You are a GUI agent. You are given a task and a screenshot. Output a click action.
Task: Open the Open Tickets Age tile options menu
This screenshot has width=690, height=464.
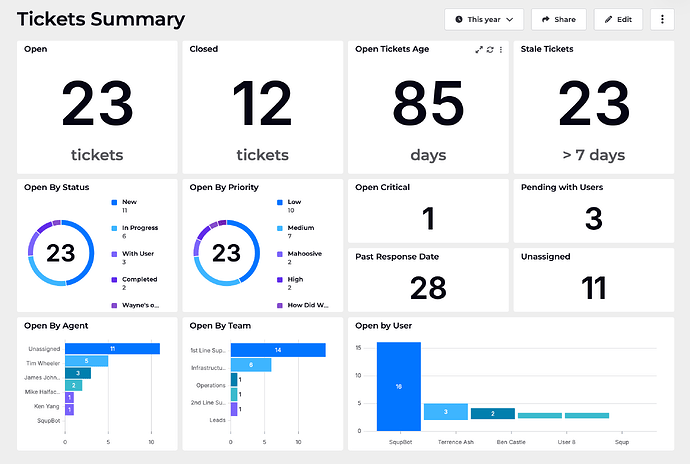(x=501, y=49)
